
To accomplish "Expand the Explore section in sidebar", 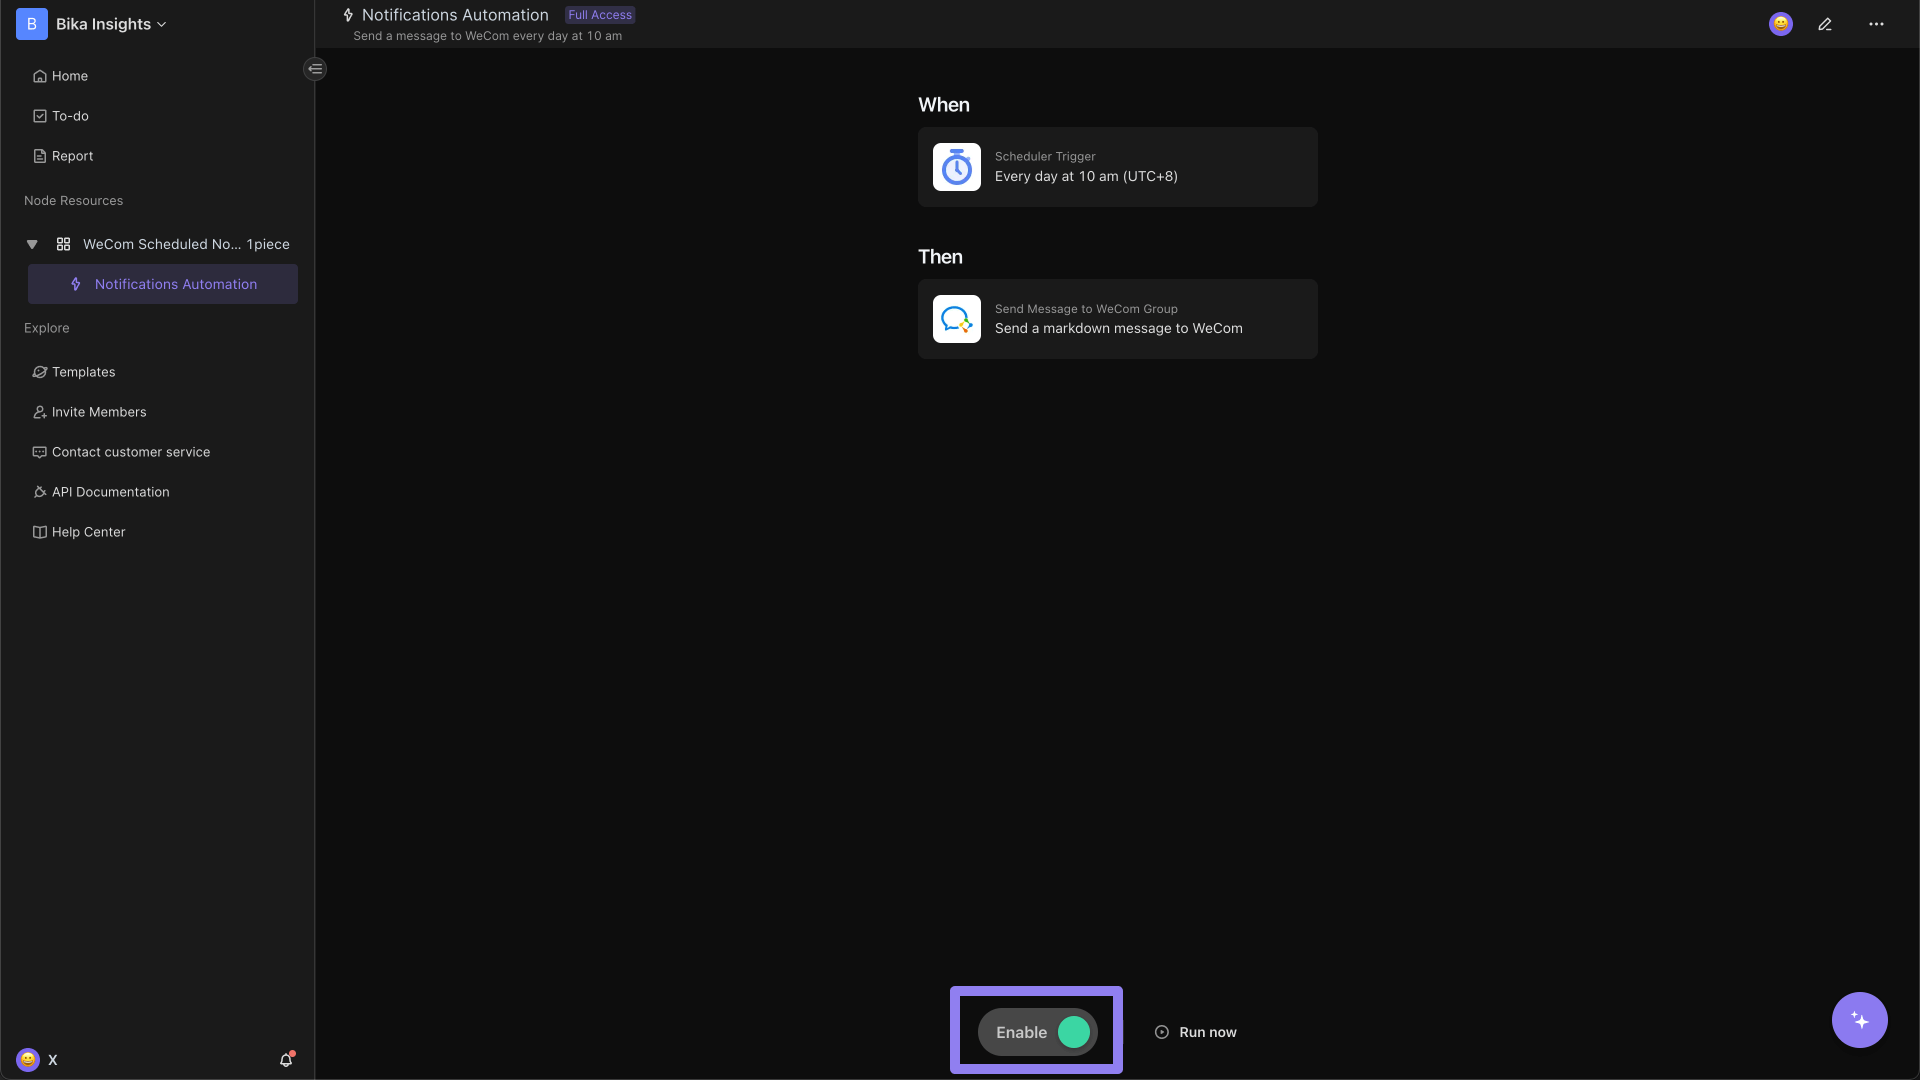I will (x=46, y=328).
